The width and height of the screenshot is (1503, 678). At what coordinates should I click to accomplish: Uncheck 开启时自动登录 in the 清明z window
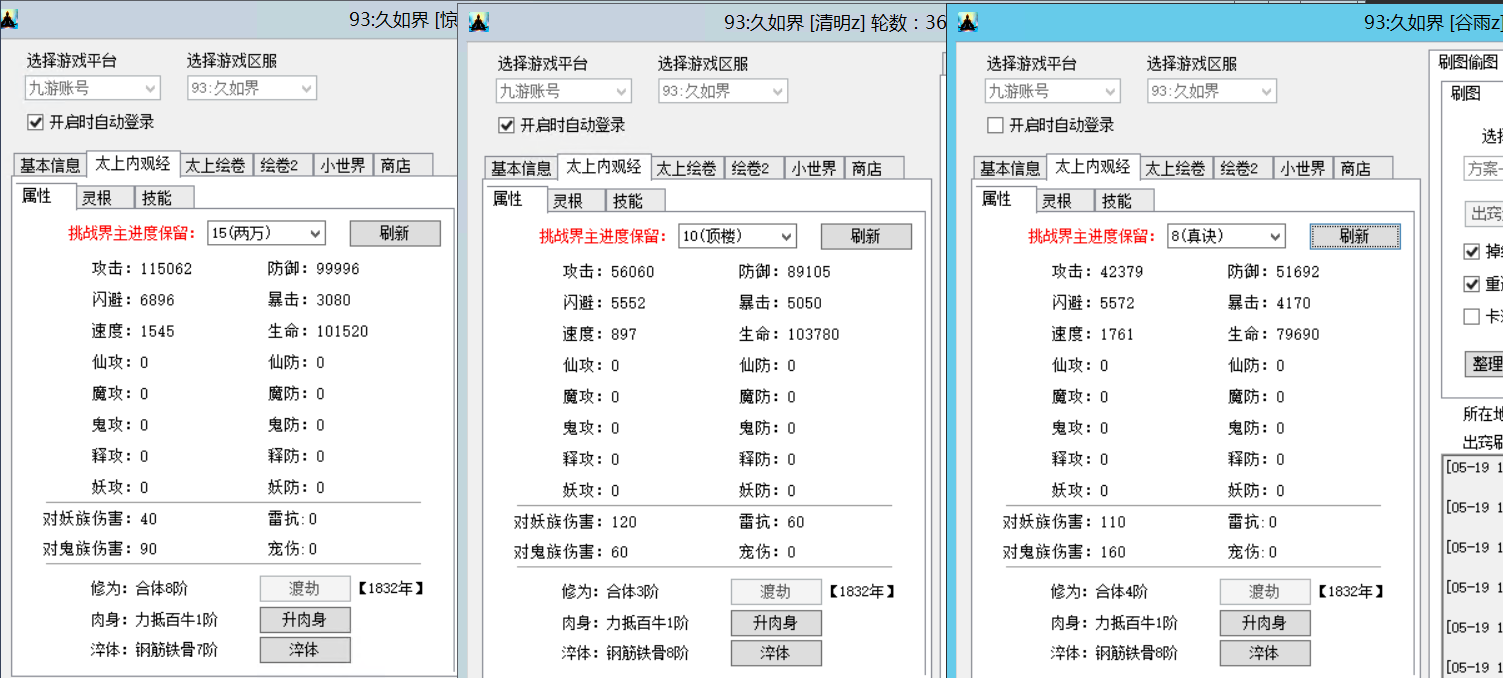coord(507,125)
